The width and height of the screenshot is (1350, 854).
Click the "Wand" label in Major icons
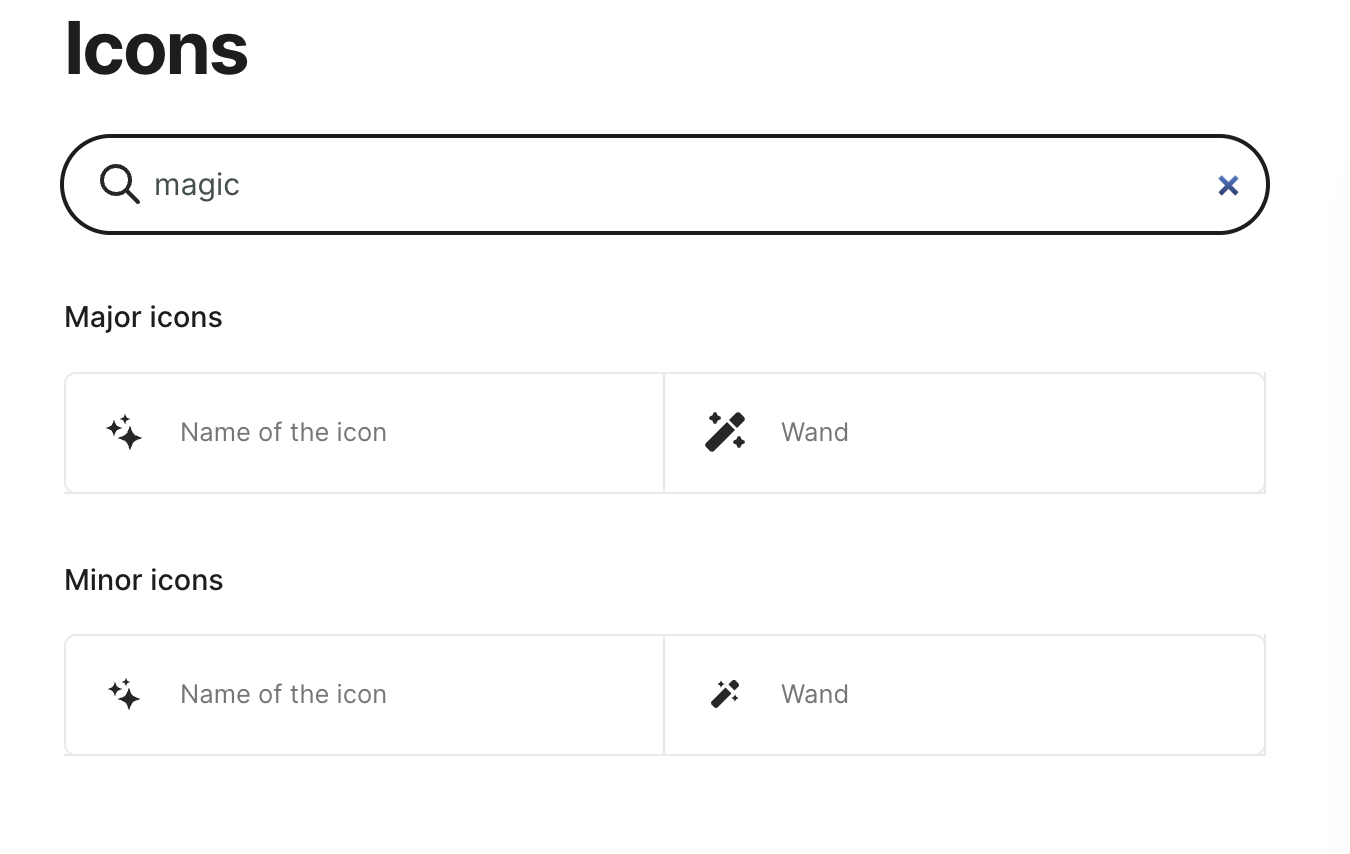pos(814,432)
